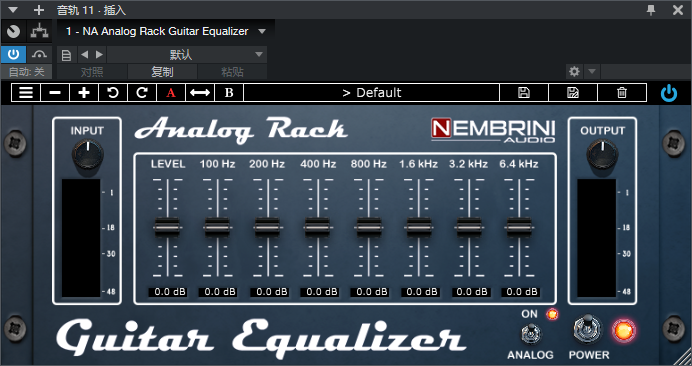
Task: Toggle the automation read curve icon
Action: (40, 54)
